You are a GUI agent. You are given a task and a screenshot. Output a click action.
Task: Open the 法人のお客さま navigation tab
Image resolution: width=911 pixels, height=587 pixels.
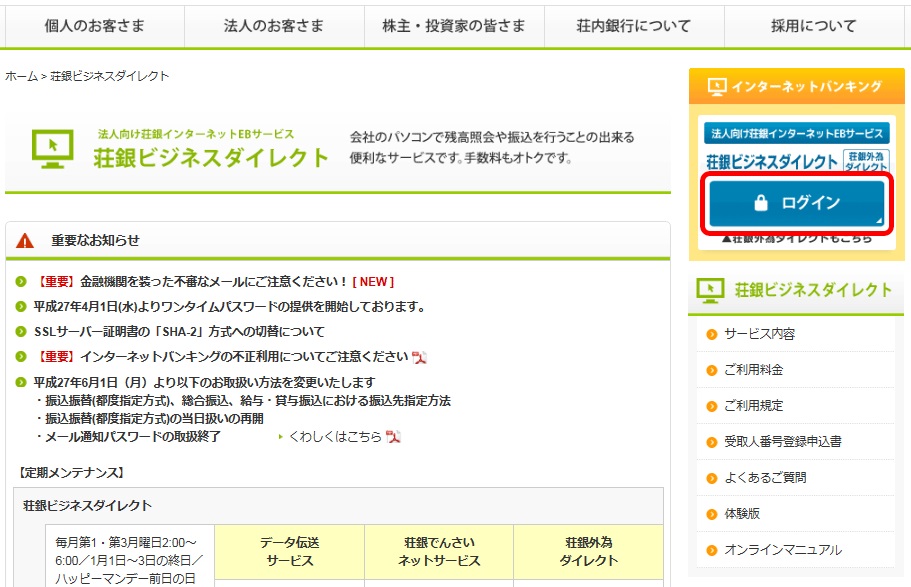274,26
